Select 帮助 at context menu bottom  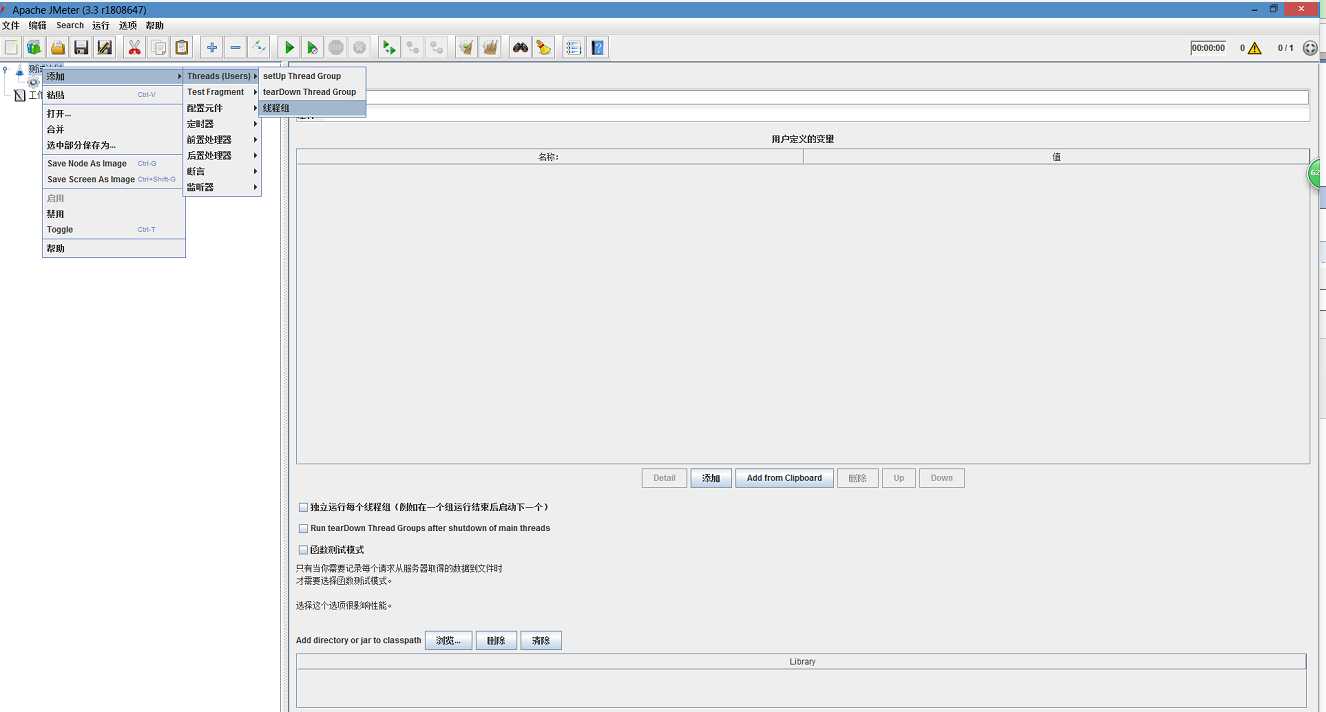114,248
